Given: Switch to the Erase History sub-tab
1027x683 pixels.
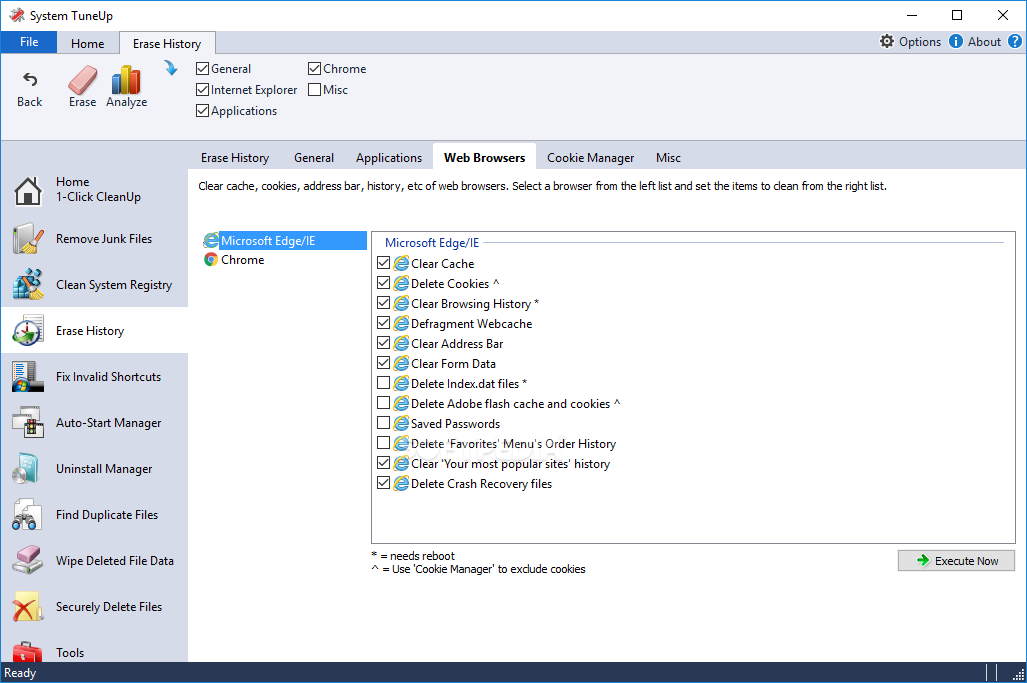Looking at the screenshot, I should pyautogui.click(x=235, y=158).
